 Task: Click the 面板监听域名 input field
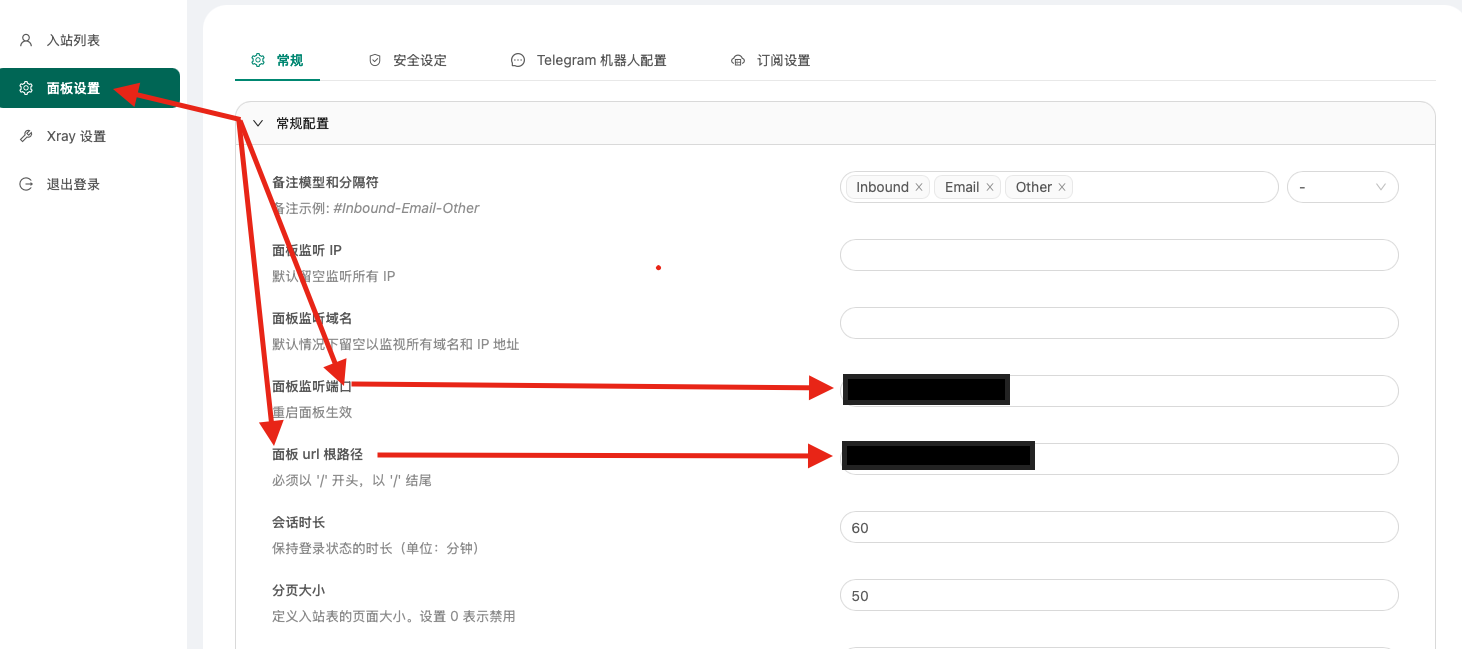point(1118,323)
